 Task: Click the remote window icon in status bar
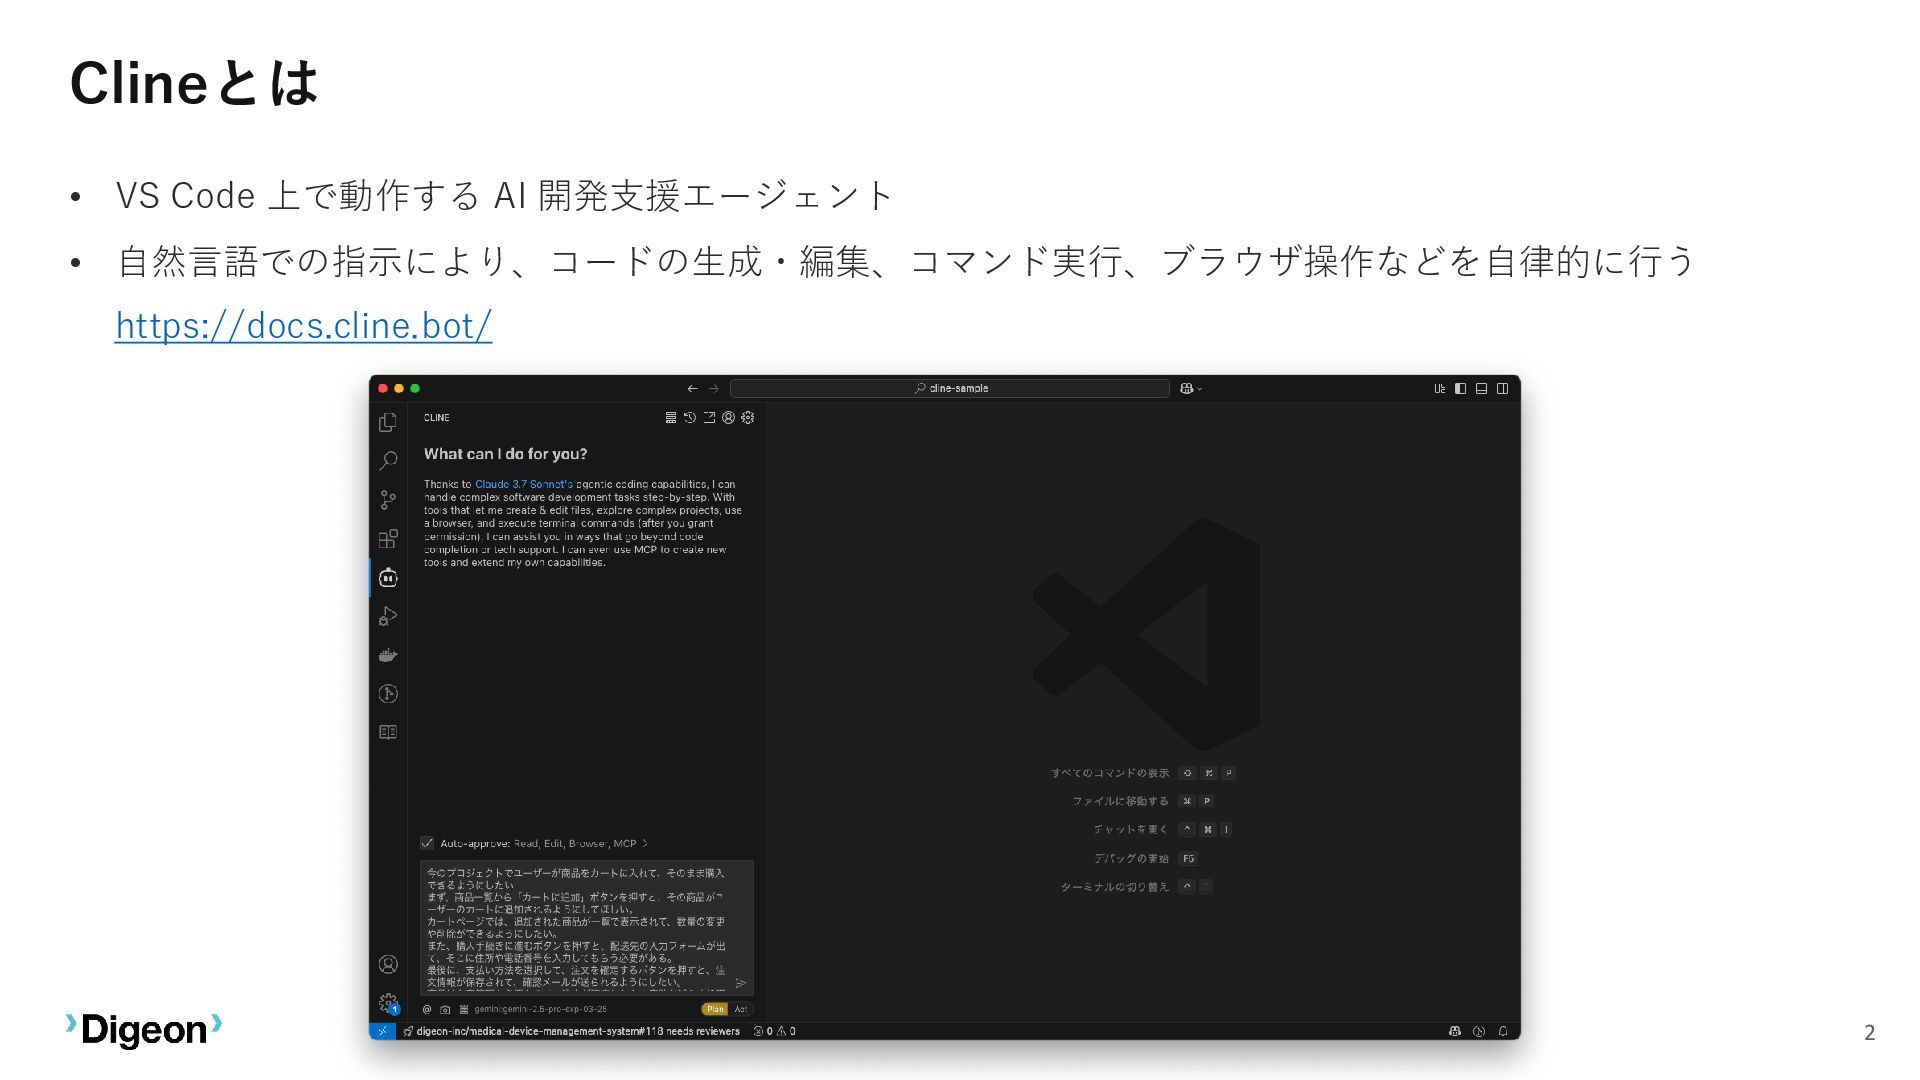click(382, 1031)
